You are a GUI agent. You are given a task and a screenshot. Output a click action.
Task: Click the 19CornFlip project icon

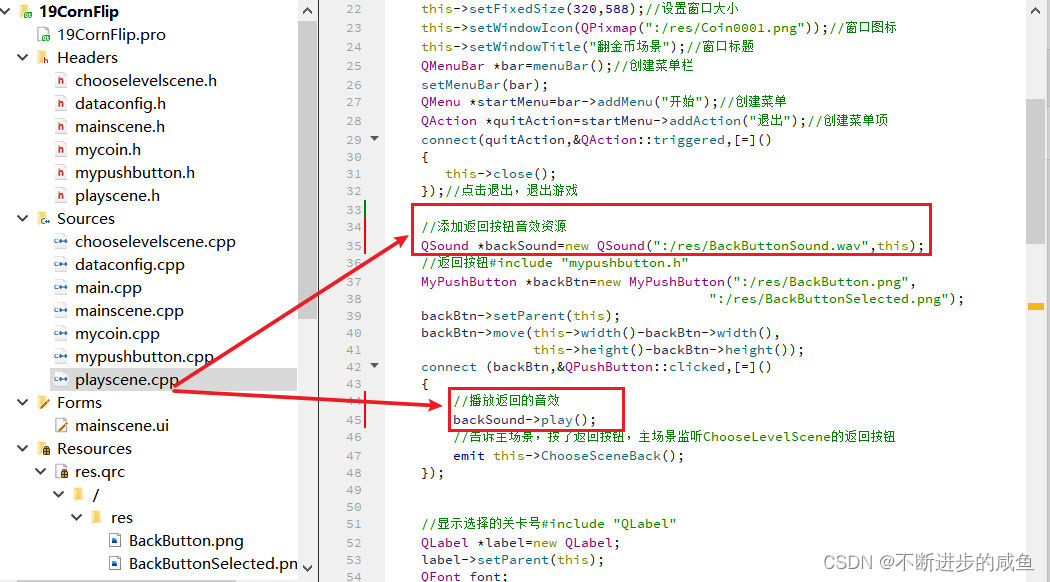click(26, 11)
